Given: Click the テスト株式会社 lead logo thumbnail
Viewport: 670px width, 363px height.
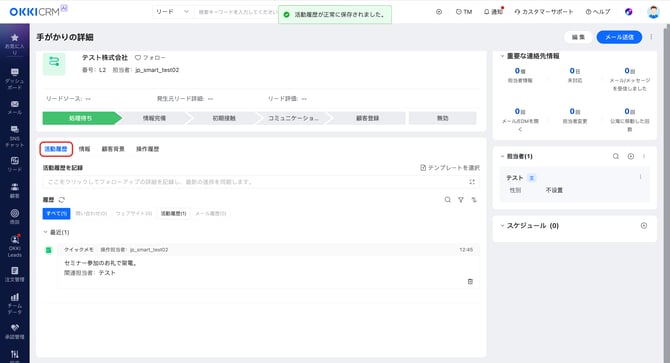Looking at the screenshot, I should tap(54, 63).
